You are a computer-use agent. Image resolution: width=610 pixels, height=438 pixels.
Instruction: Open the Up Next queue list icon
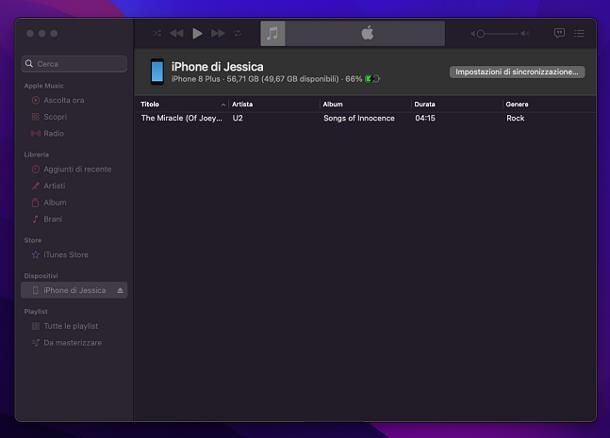[579, 33]
